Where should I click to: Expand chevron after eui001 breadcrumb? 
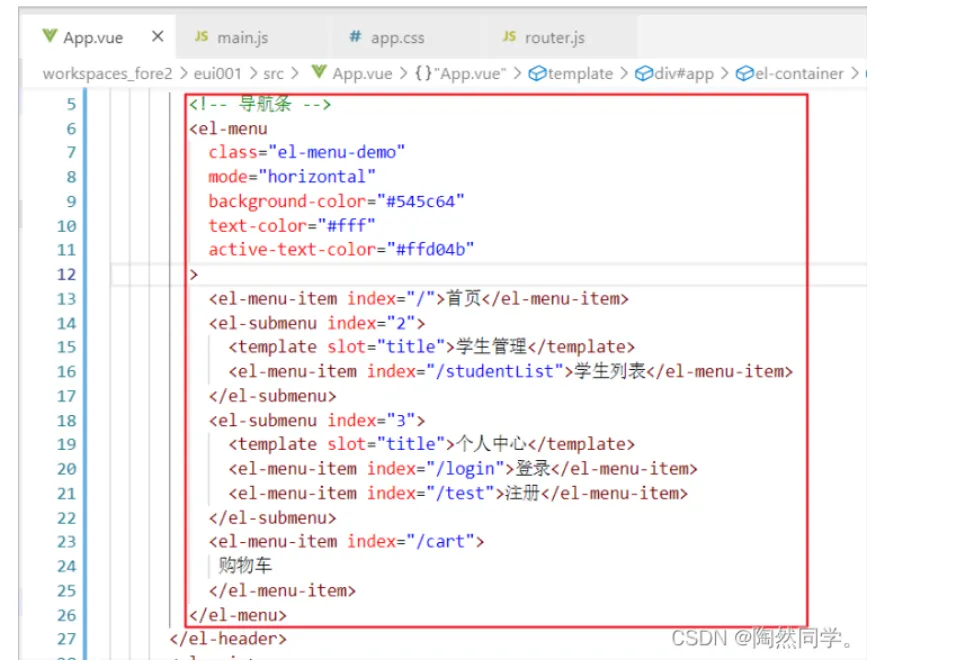pos(252,74)
